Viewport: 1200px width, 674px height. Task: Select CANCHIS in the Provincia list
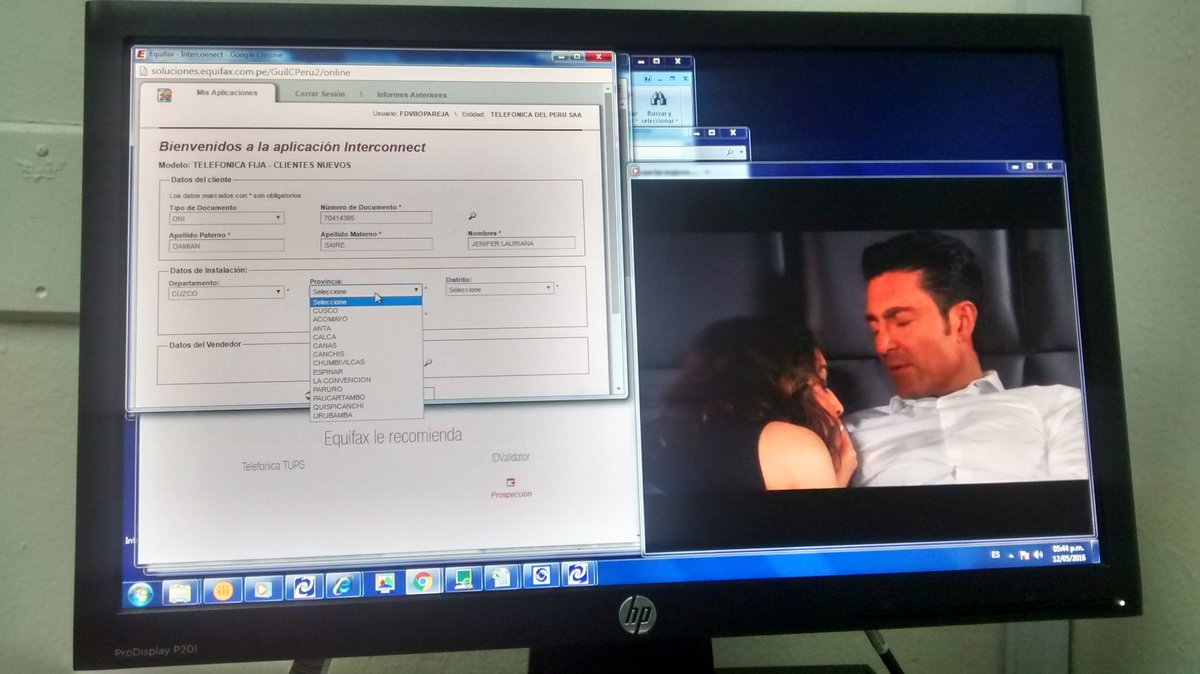(x=366, y=354)
